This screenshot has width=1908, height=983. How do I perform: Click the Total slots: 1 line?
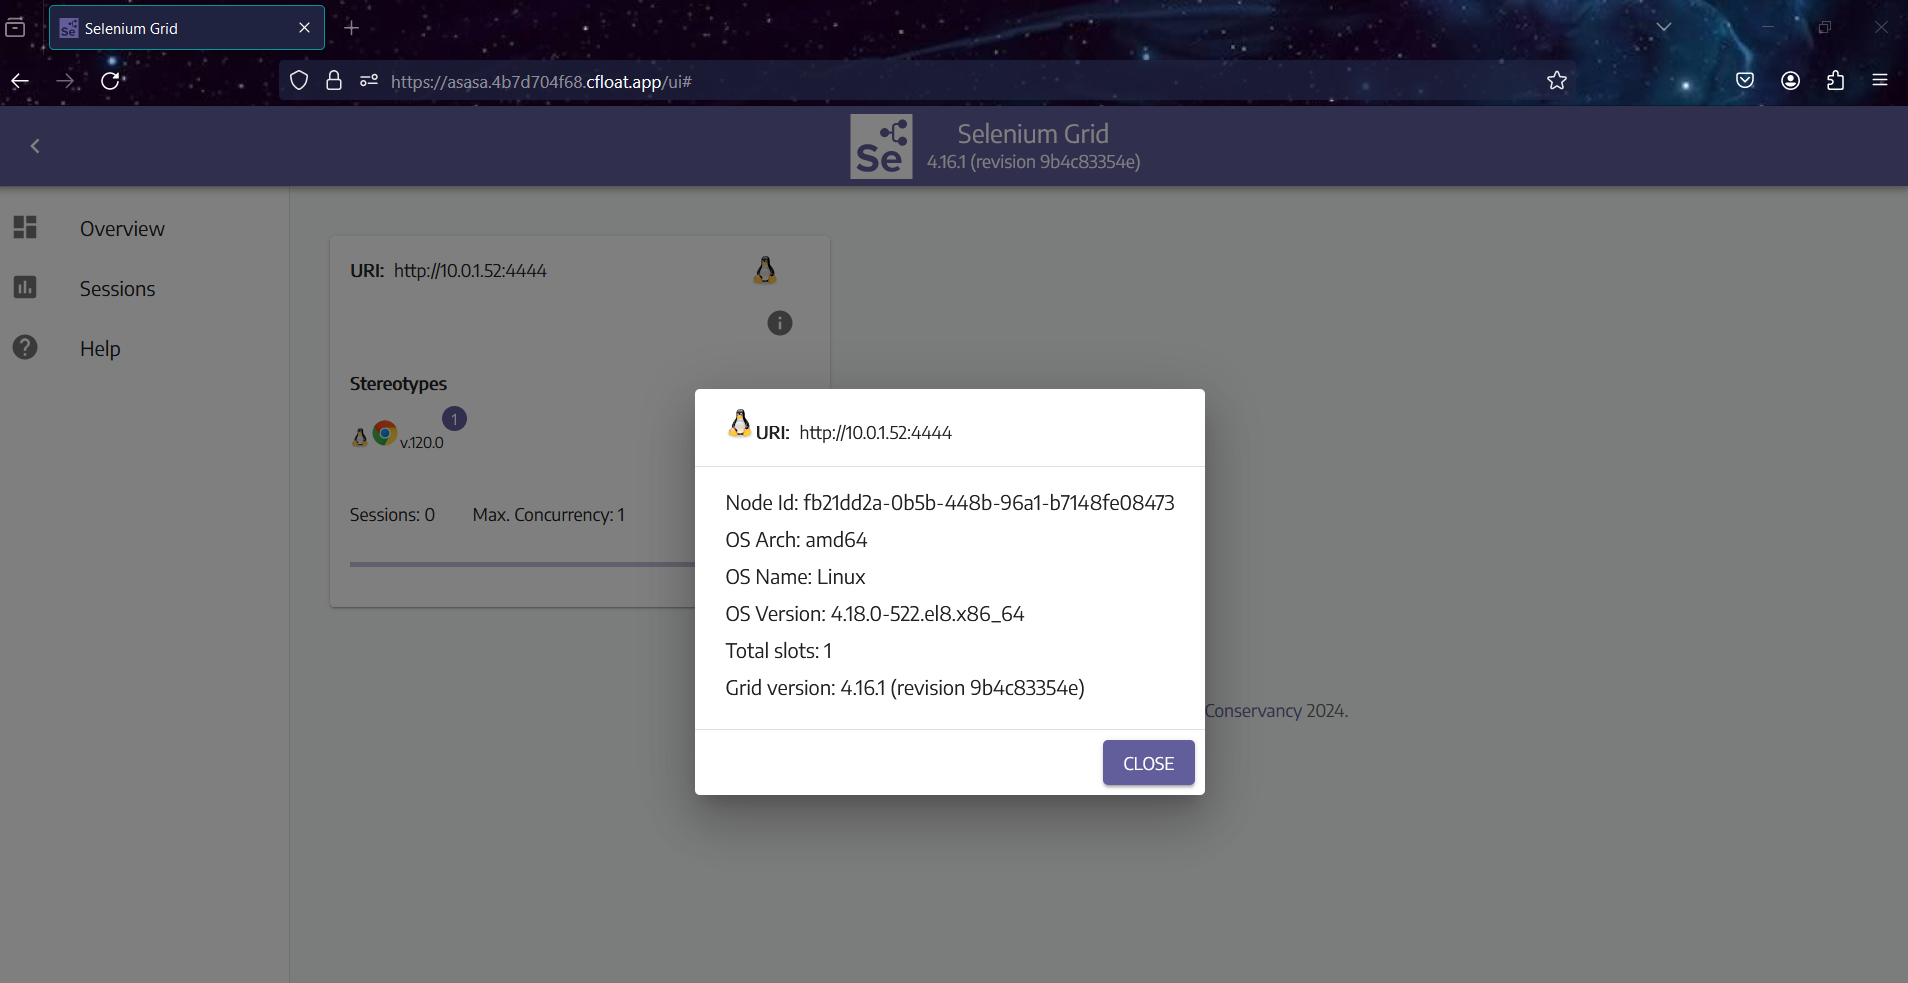(x=778, y=651)
